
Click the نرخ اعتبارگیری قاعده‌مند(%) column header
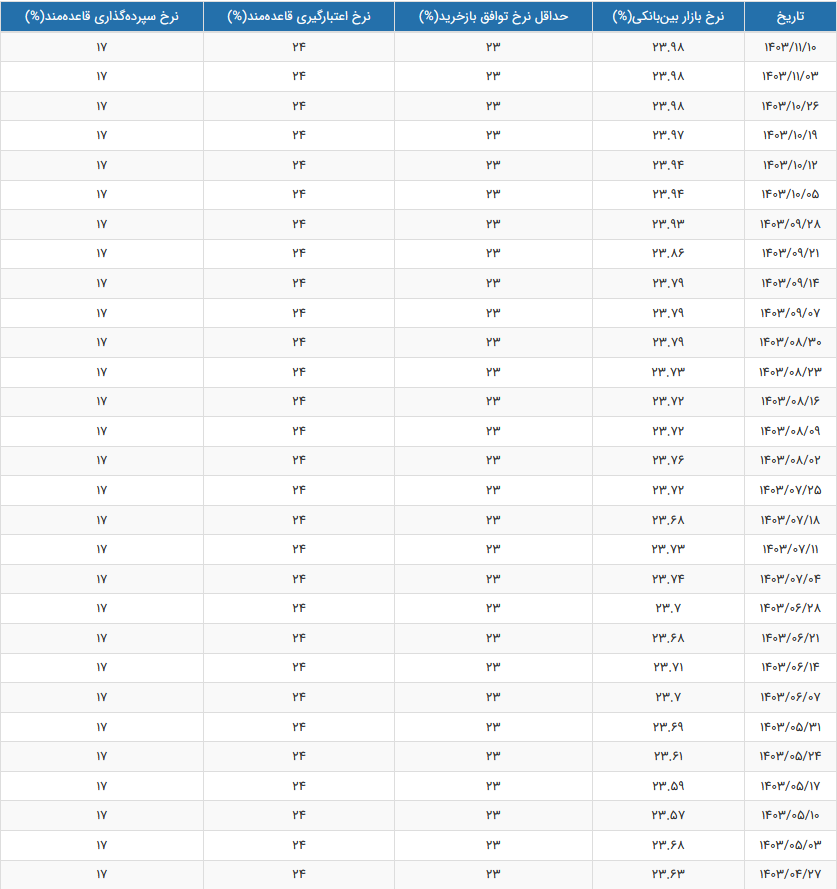click(298, 17)
